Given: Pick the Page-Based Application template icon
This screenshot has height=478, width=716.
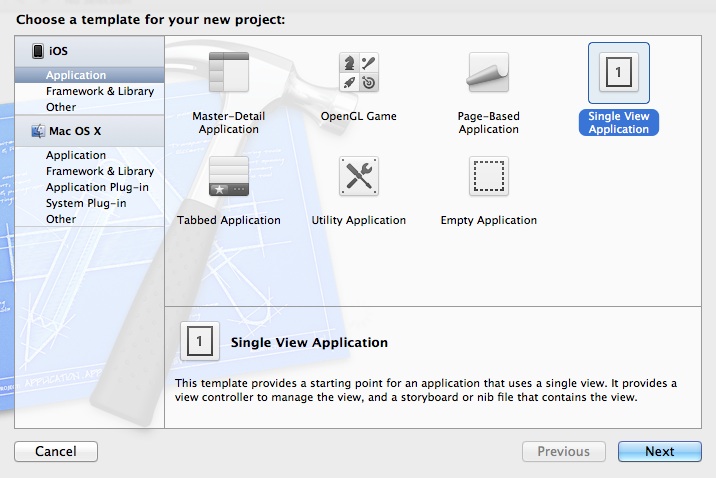Looking at the screenshot, I should 489,72.
